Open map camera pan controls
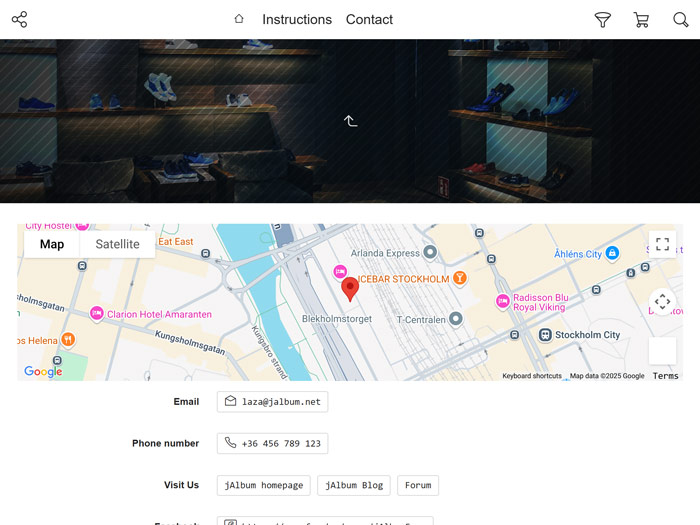700x525 pixels. [662, 301]
